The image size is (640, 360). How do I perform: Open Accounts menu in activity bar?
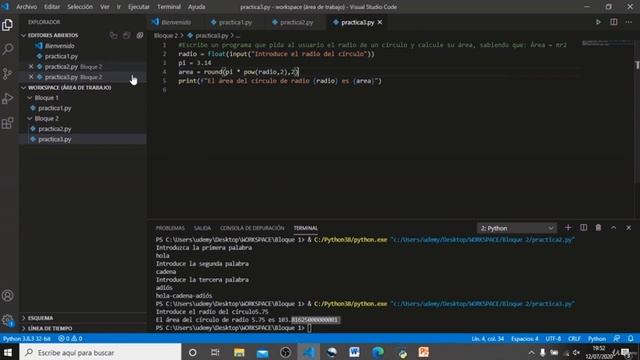pos(7,296)
